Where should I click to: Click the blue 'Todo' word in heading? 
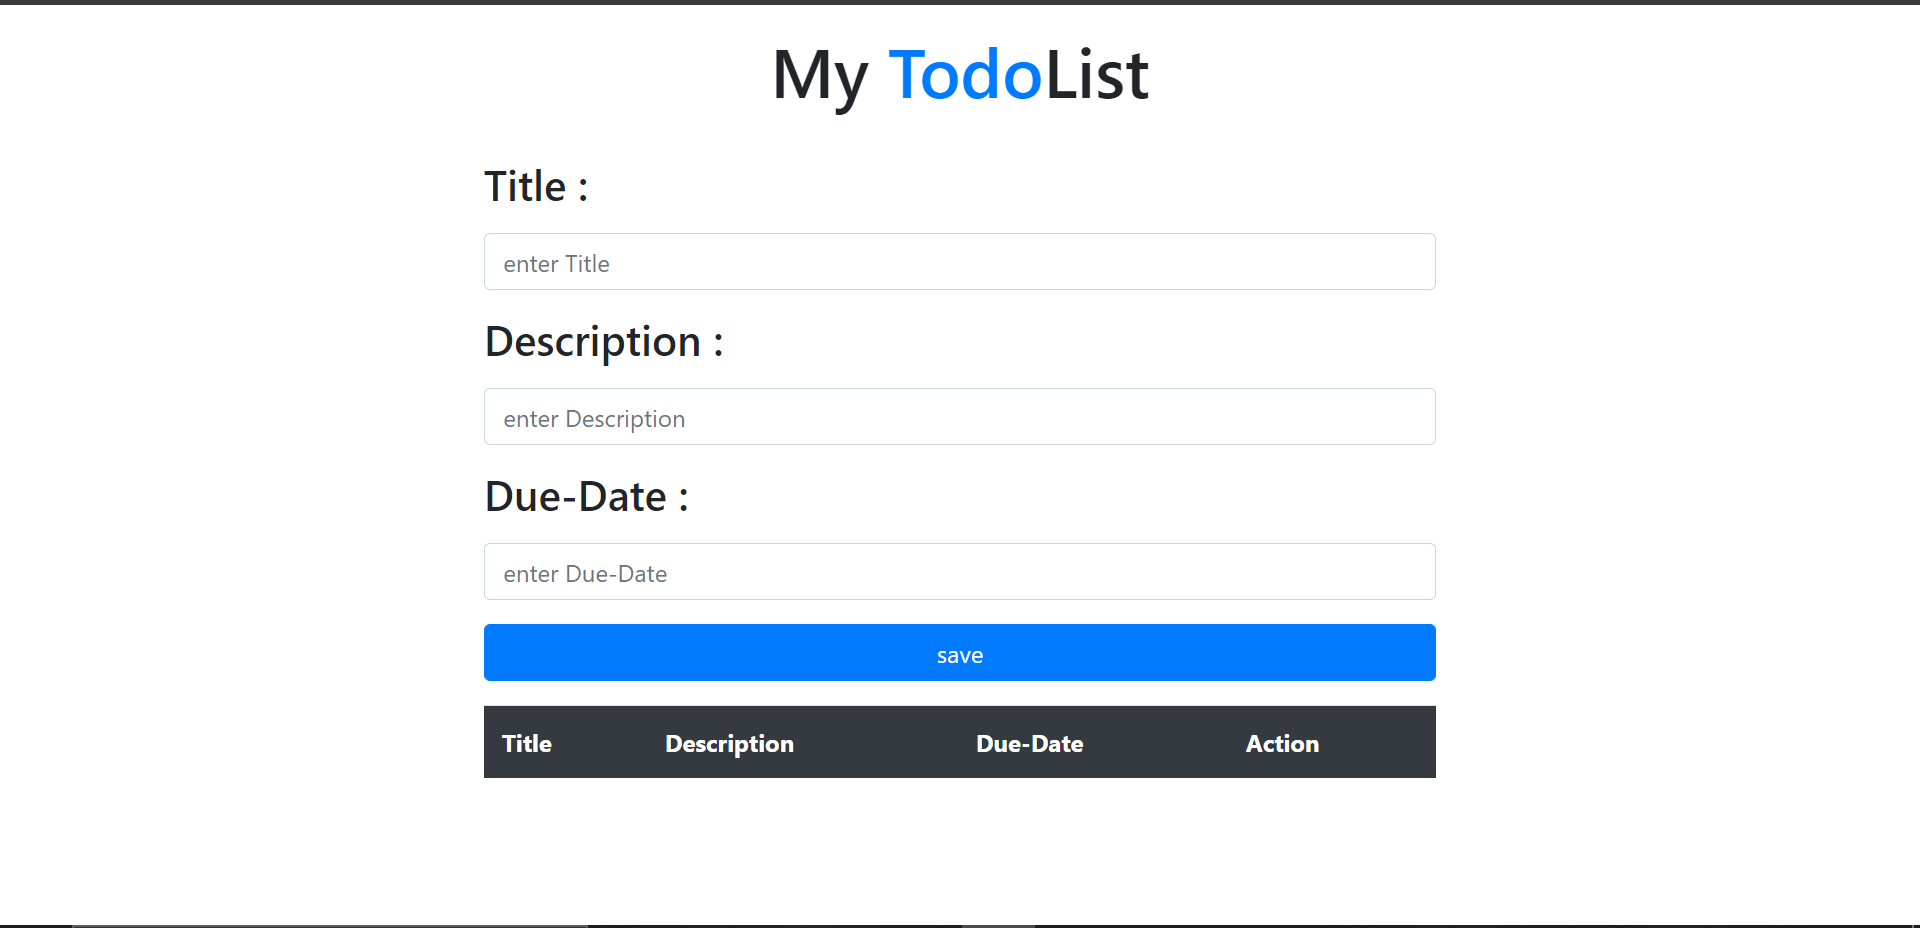(965, 75)
